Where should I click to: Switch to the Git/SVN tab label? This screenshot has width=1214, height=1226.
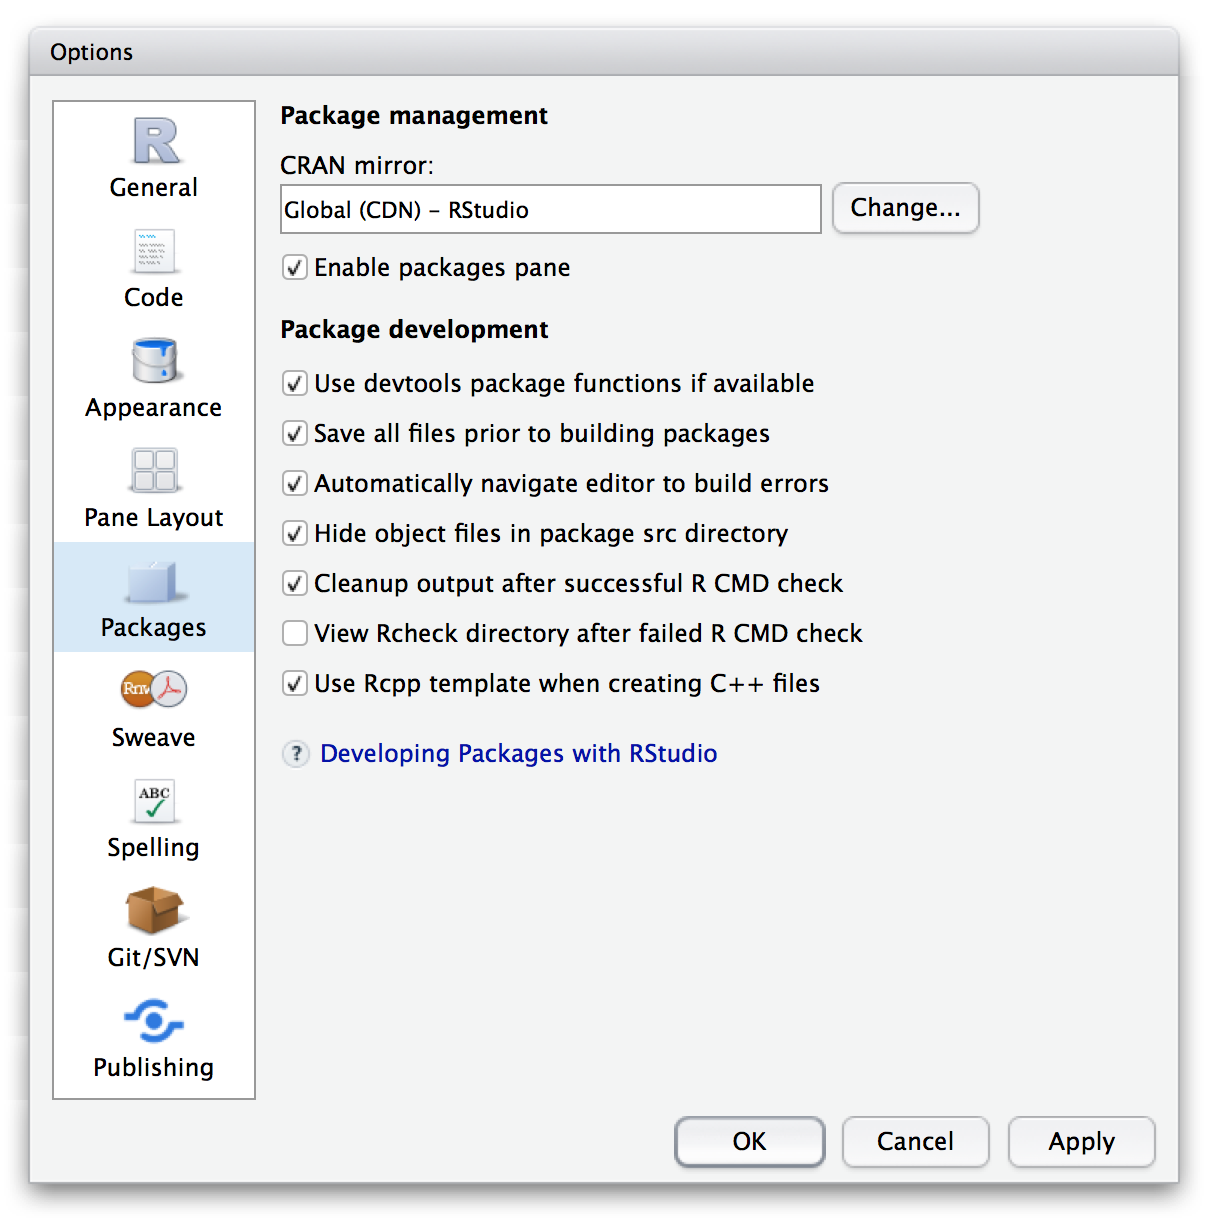click(x=154, y=957)
